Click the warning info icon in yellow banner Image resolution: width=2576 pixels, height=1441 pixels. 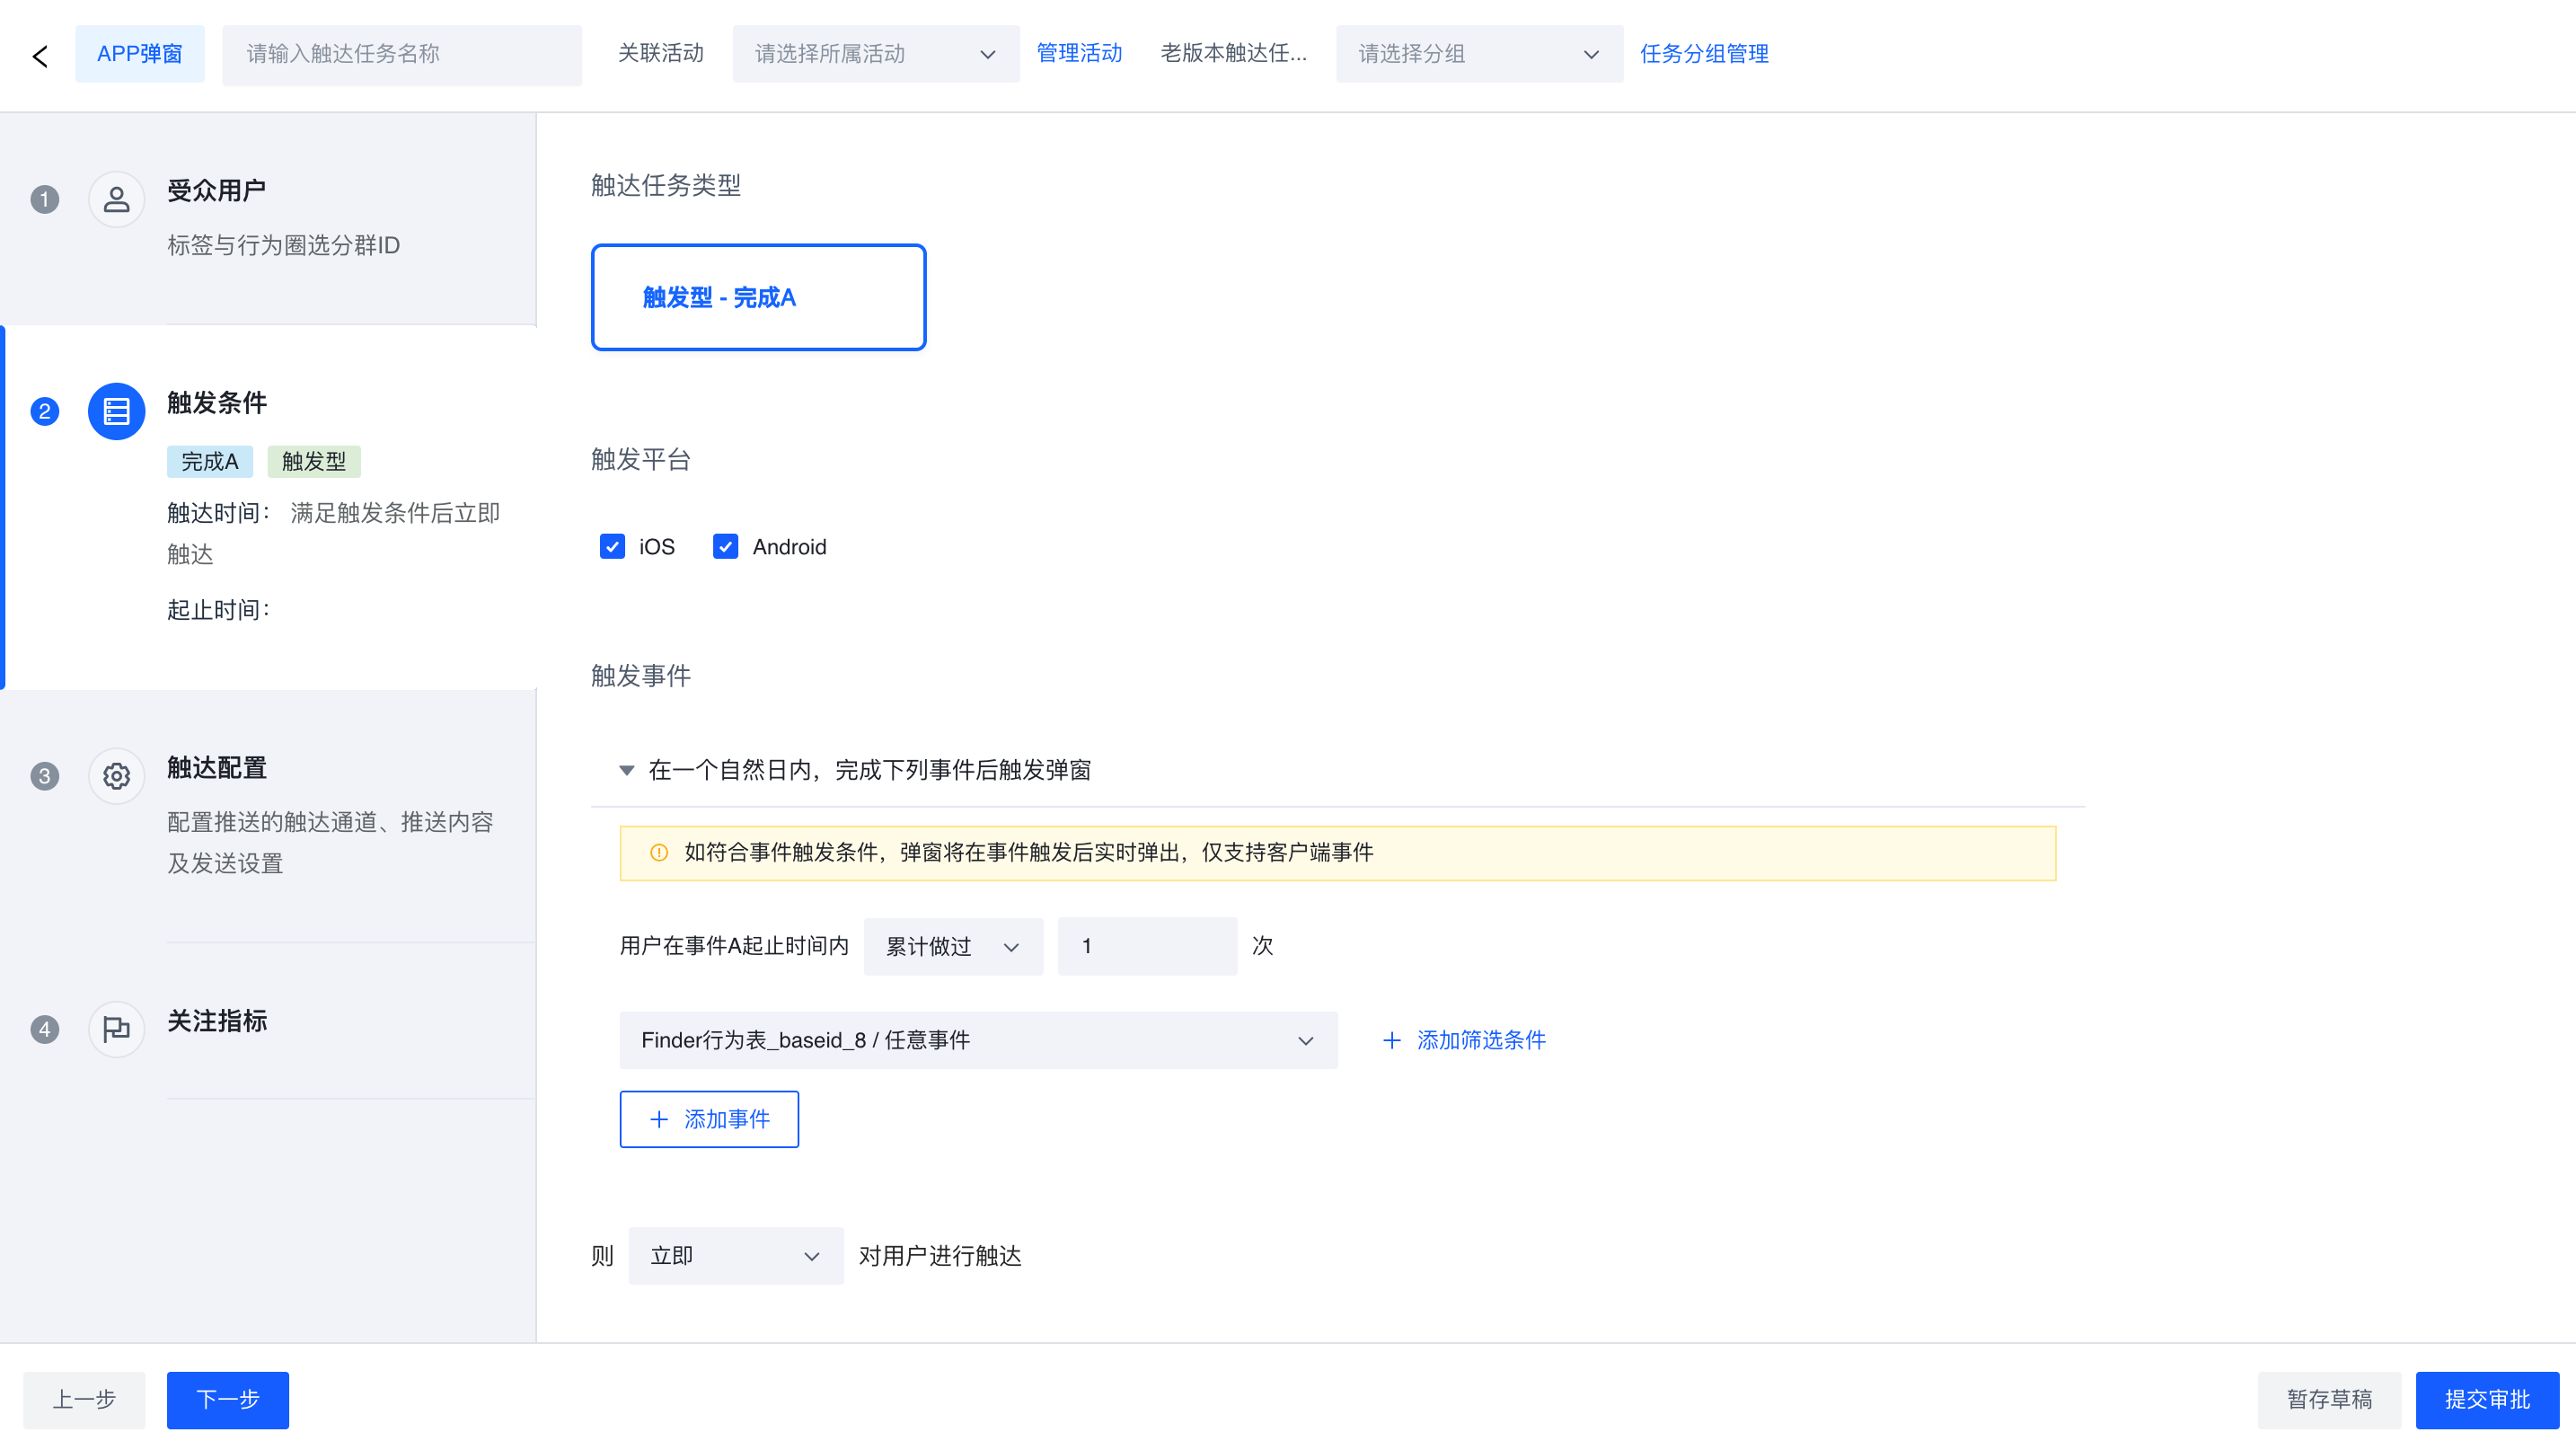[658, 853]
